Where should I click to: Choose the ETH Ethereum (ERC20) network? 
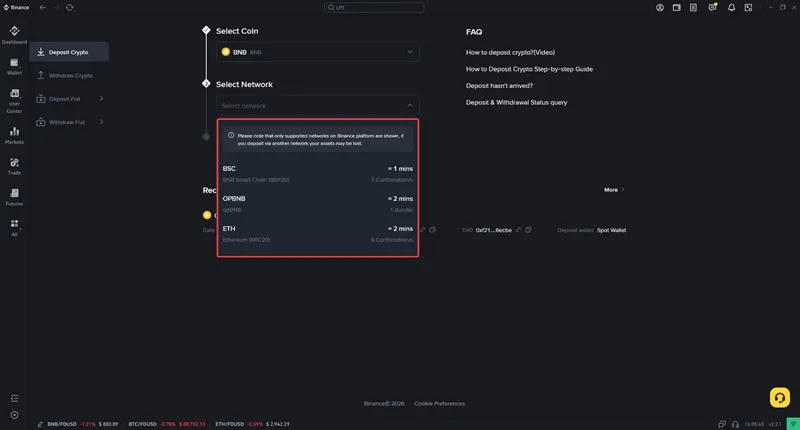(x=317, y=234)
